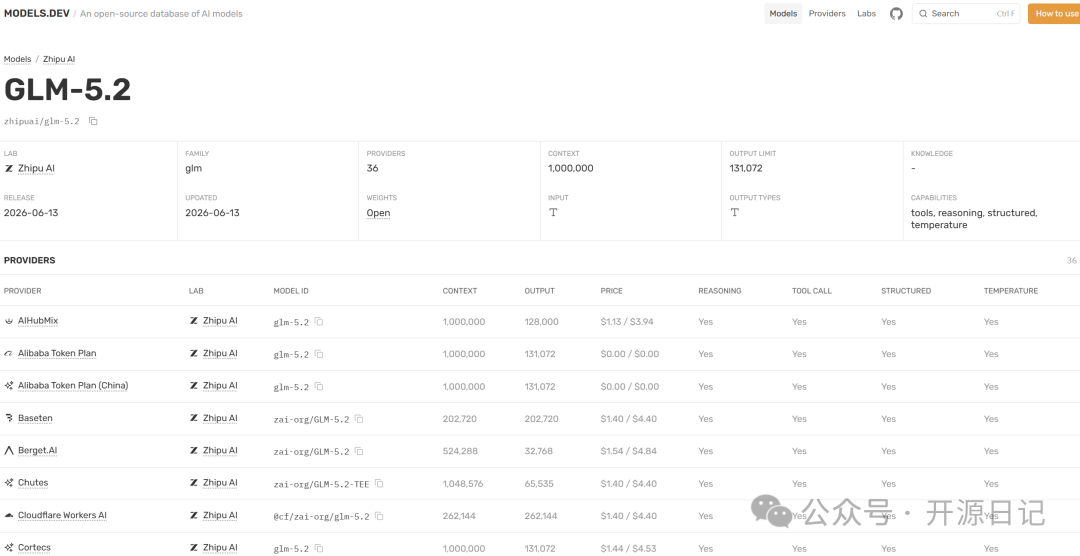Click the Berget.AI provider logo icon
Viewport: 1080px width, 556px height.
point(9,451)
